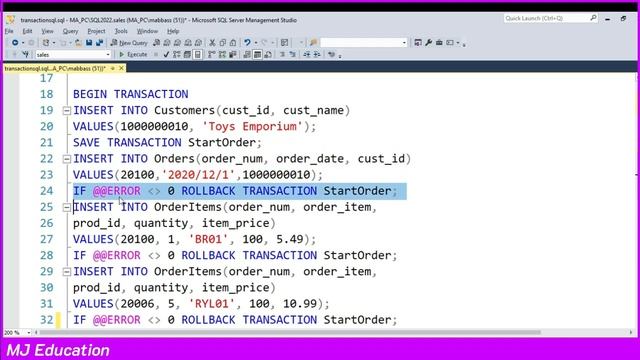Open the Help menu
The image size is (640, 360).
coord(173,31)
